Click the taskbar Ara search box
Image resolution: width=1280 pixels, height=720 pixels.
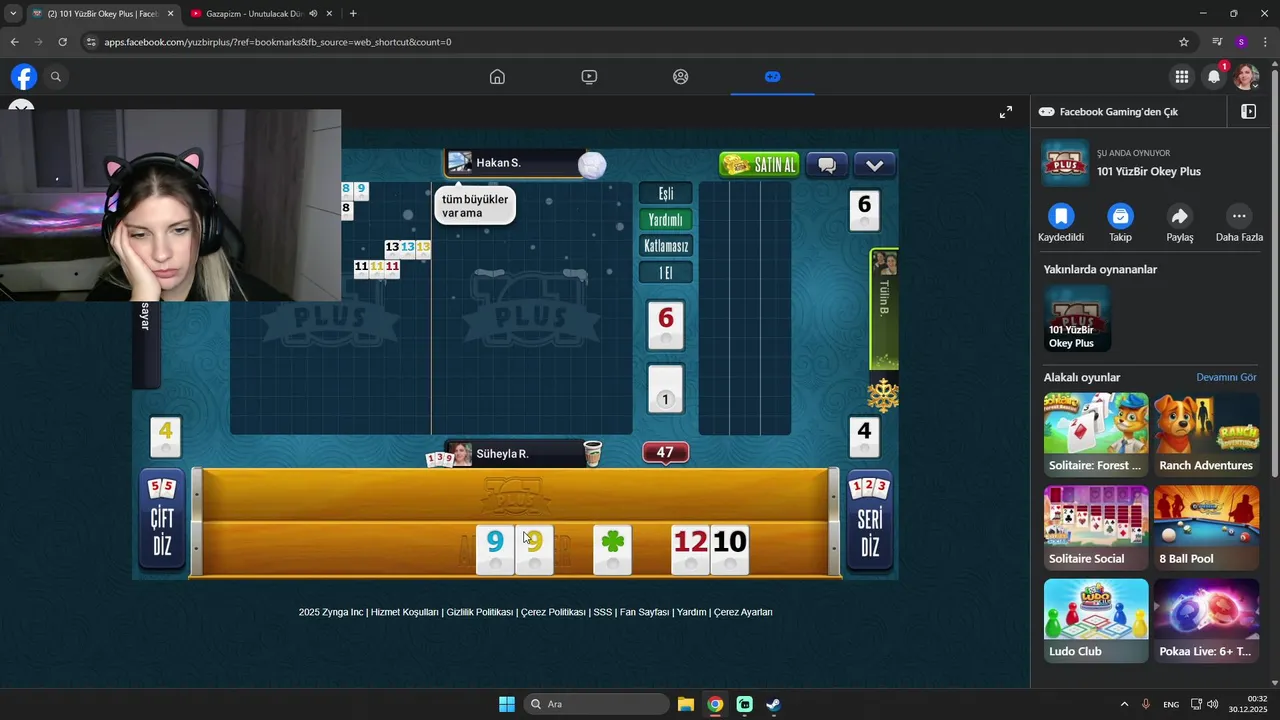(x=596, y=704)
